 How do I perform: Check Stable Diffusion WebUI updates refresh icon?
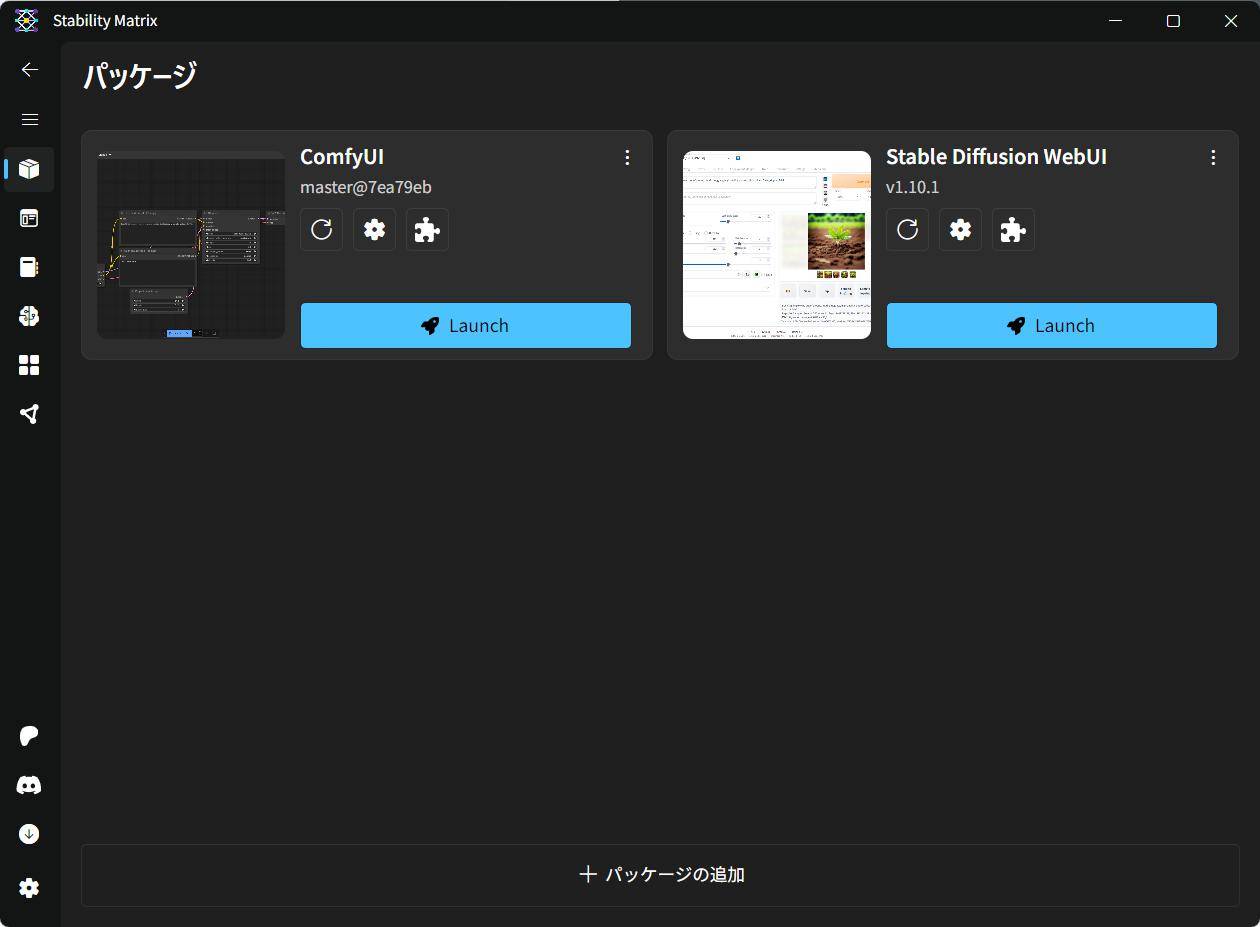[907, 230]
